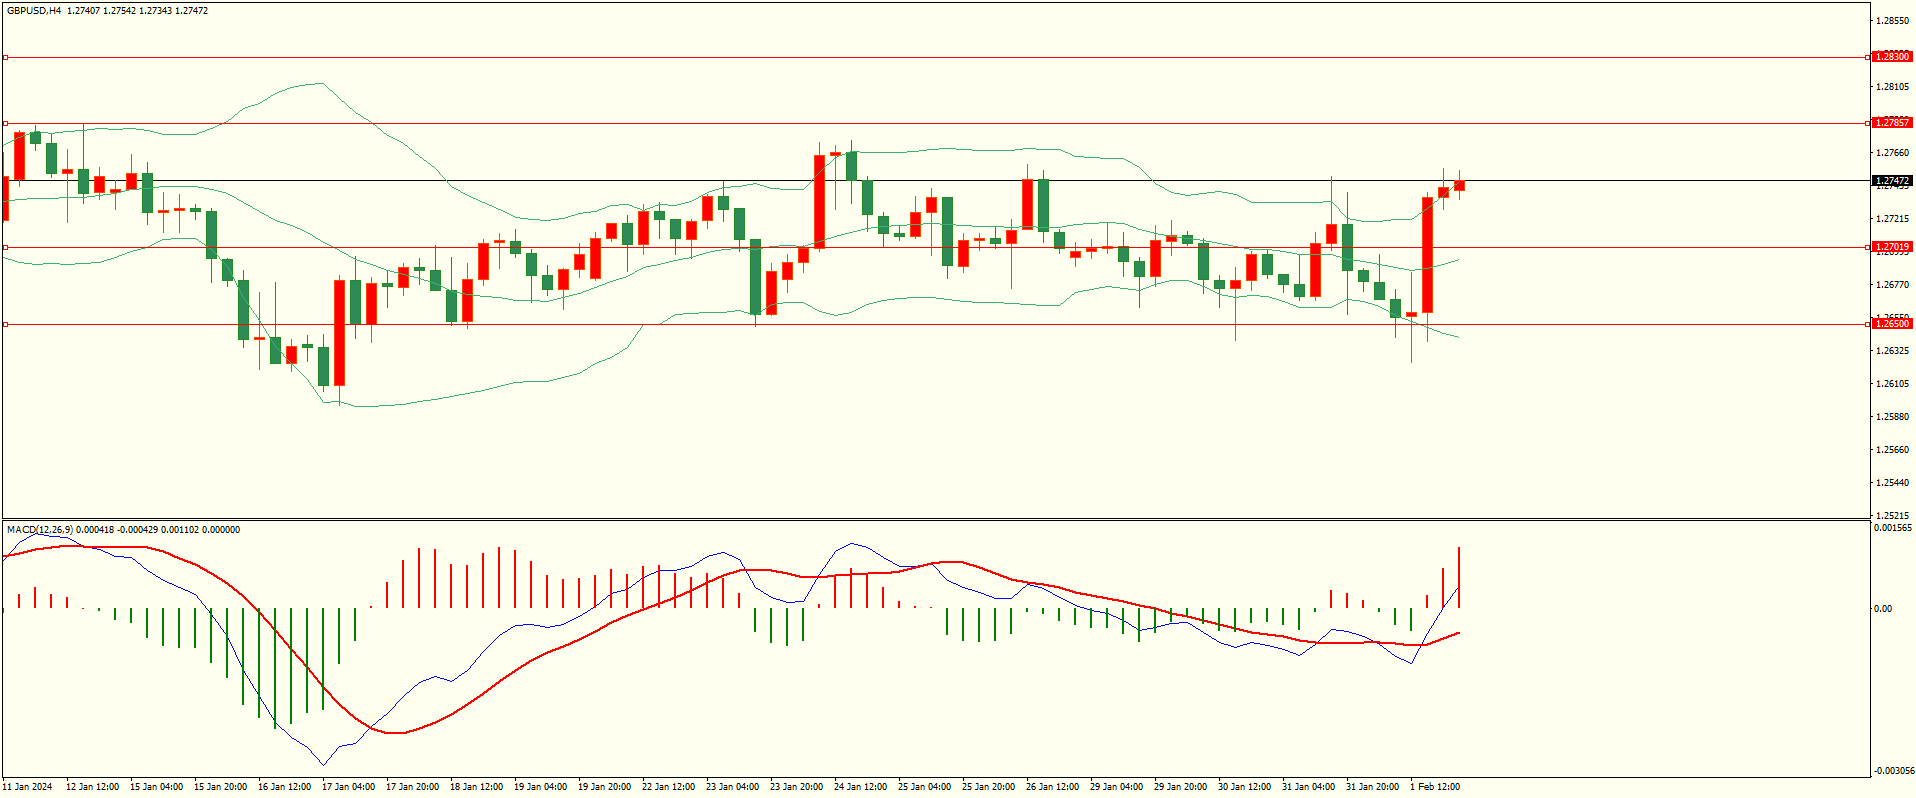The height and width of the screenshot is (798, 1916).
Task: Click the 1.25215 price scale value
Action: coord(1894,516)
